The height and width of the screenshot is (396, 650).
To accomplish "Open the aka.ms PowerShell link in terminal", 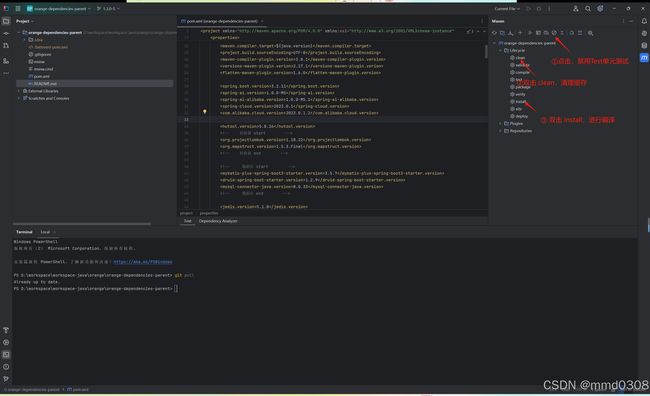I will [x=143, y=262].
